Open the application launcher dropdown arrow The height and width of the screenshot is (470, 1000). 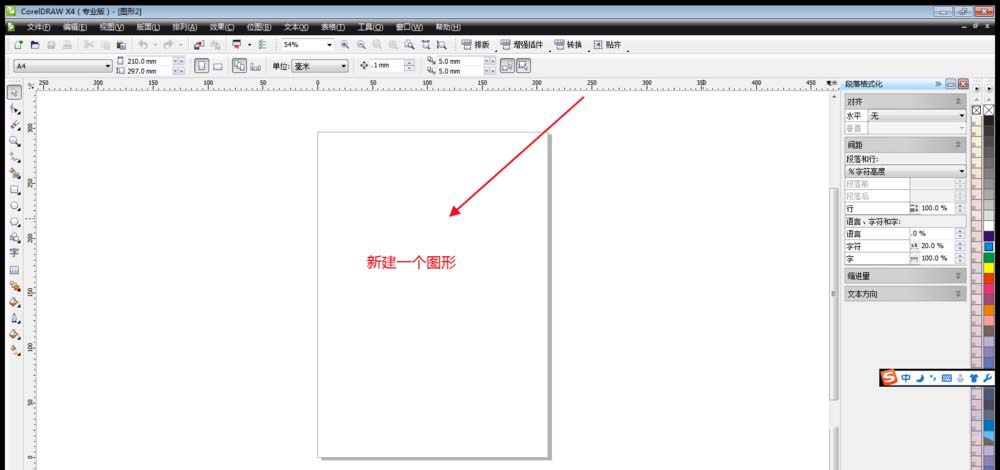249,45
